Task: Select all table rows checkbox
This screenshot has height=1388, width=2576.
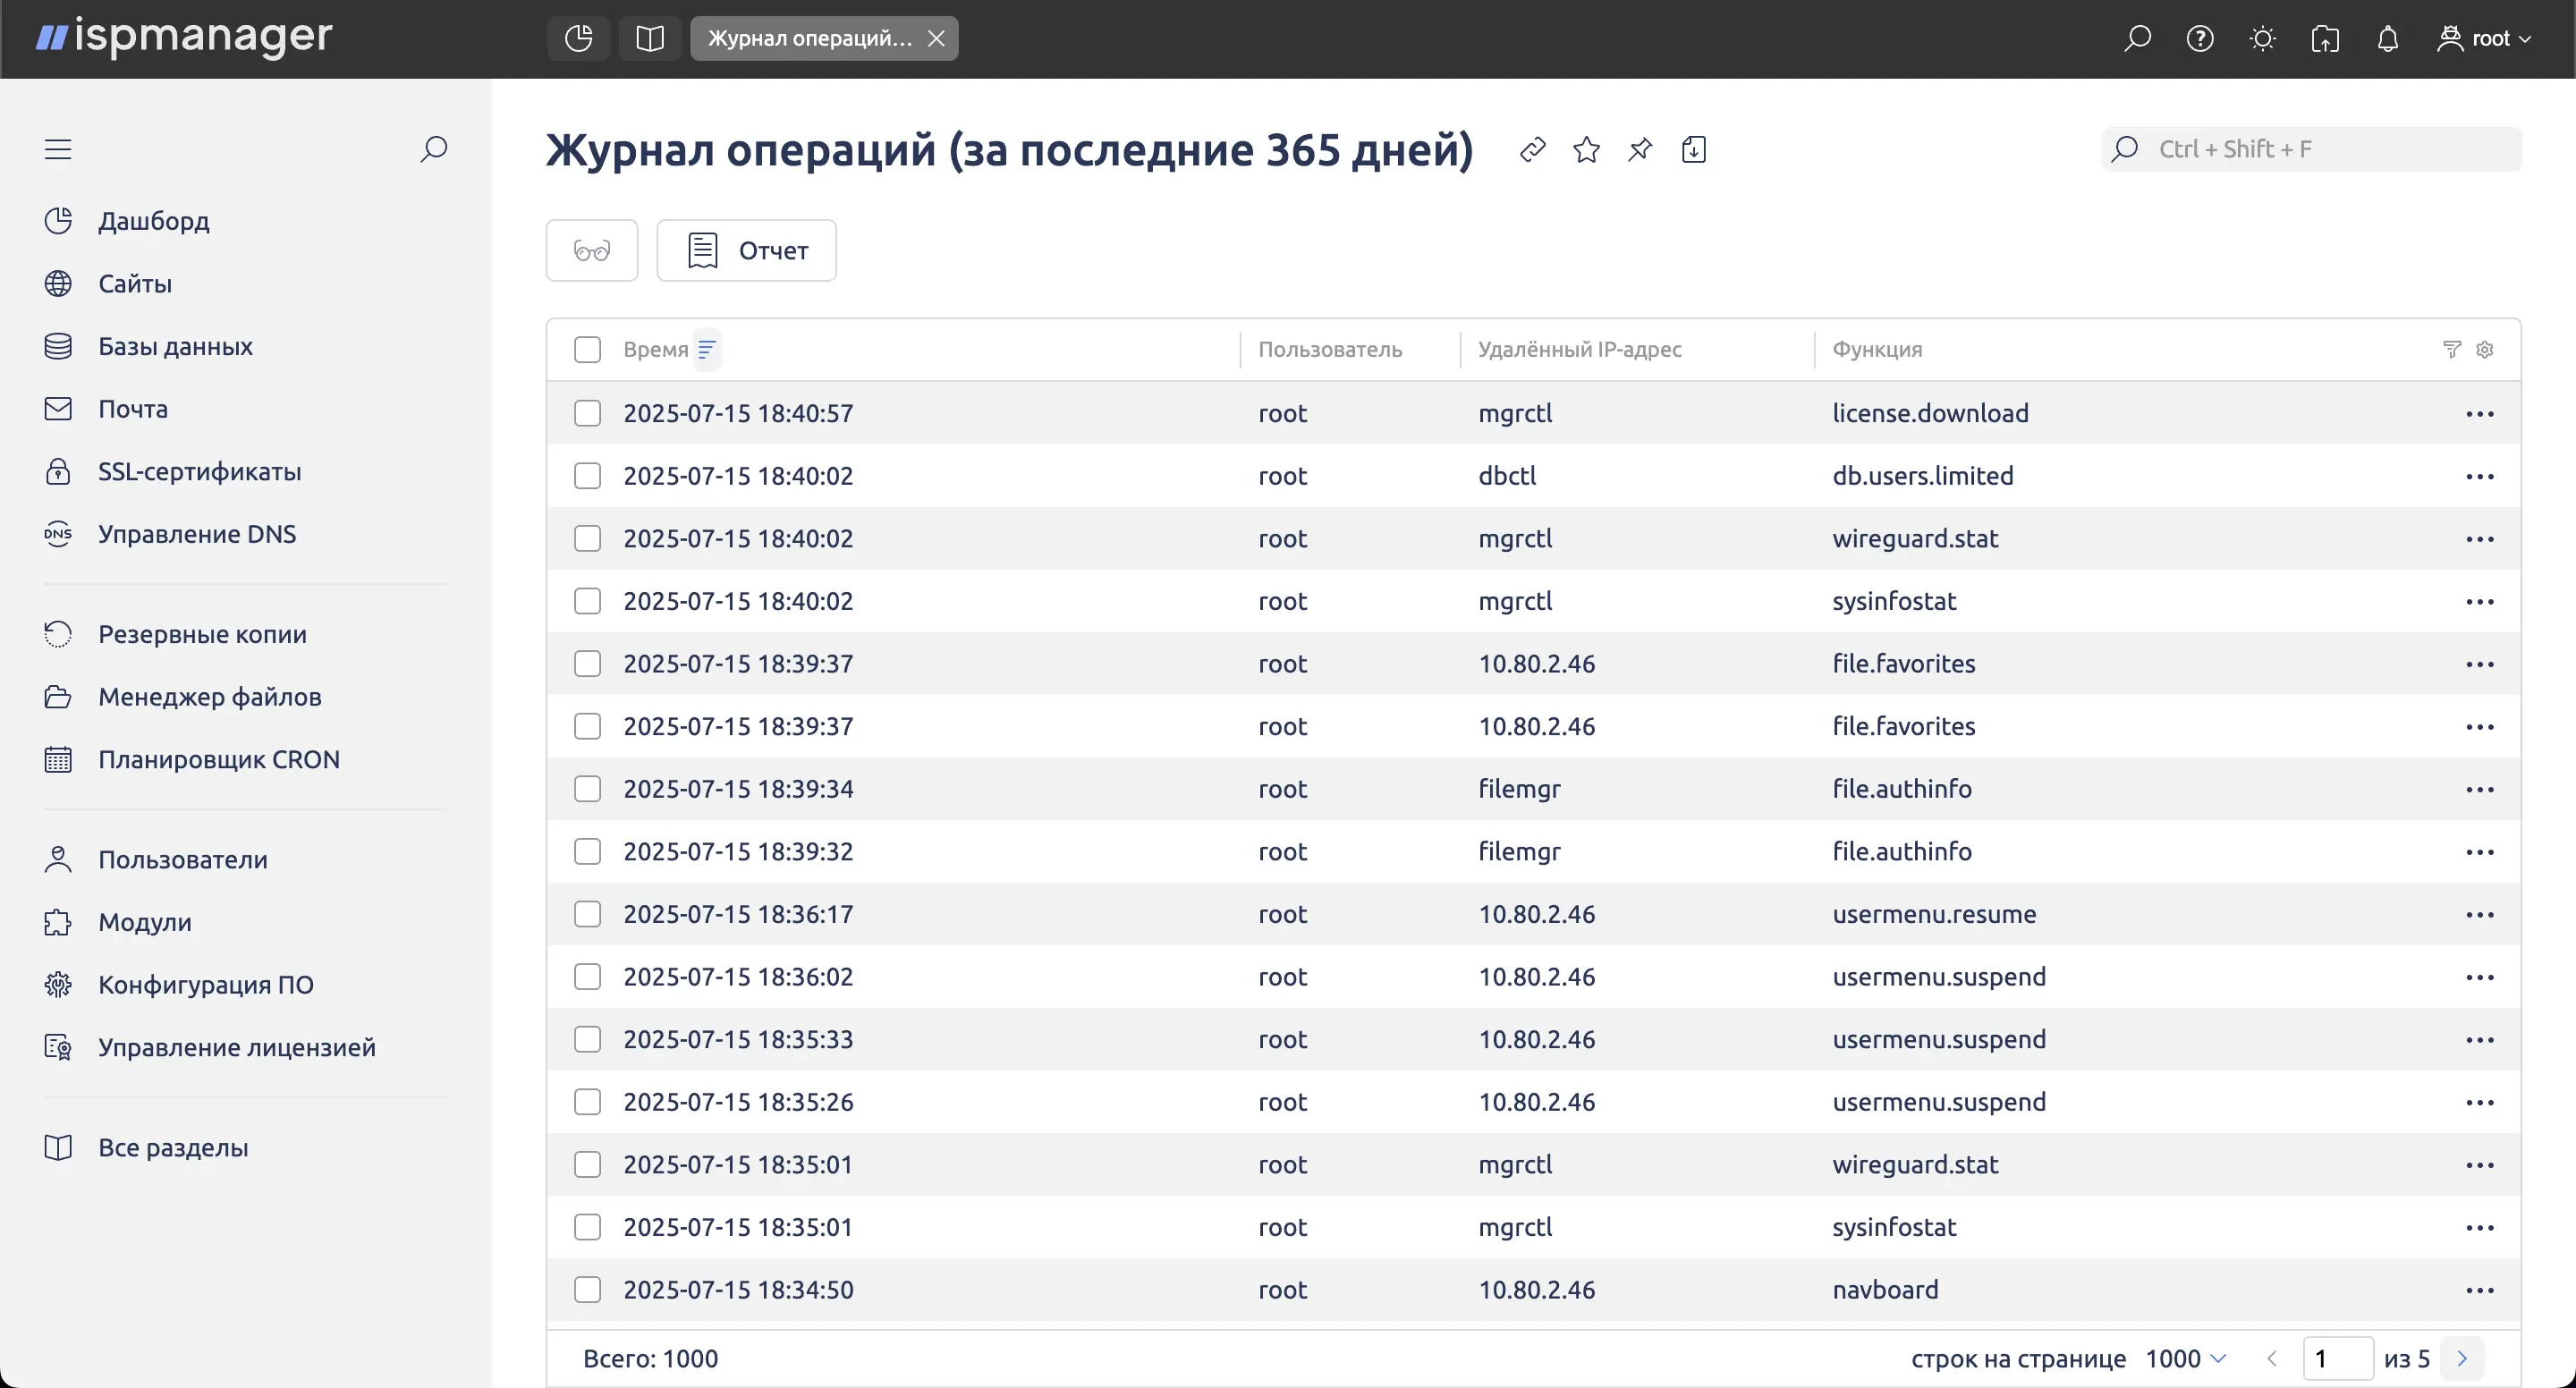Action: [587, 349]
